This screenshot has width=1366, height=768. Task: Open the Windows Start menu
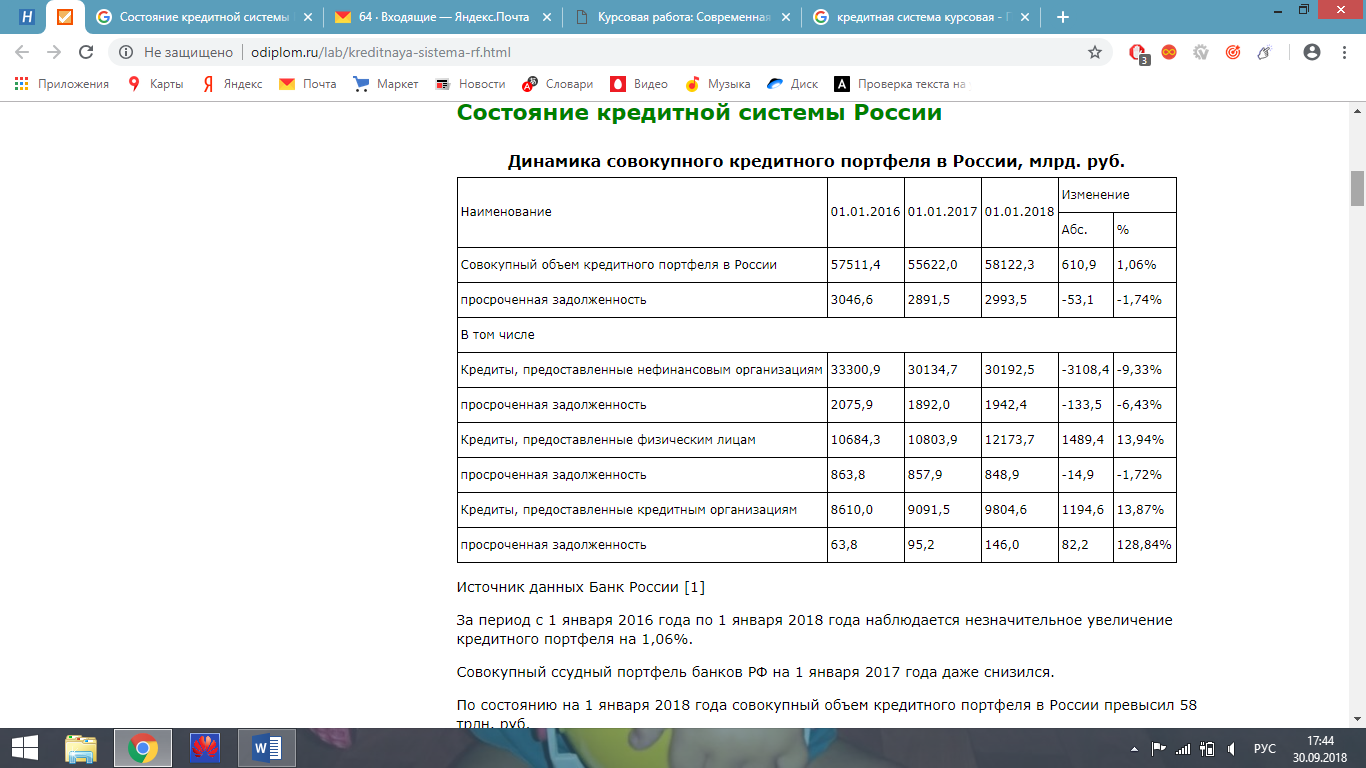(24, 748)
